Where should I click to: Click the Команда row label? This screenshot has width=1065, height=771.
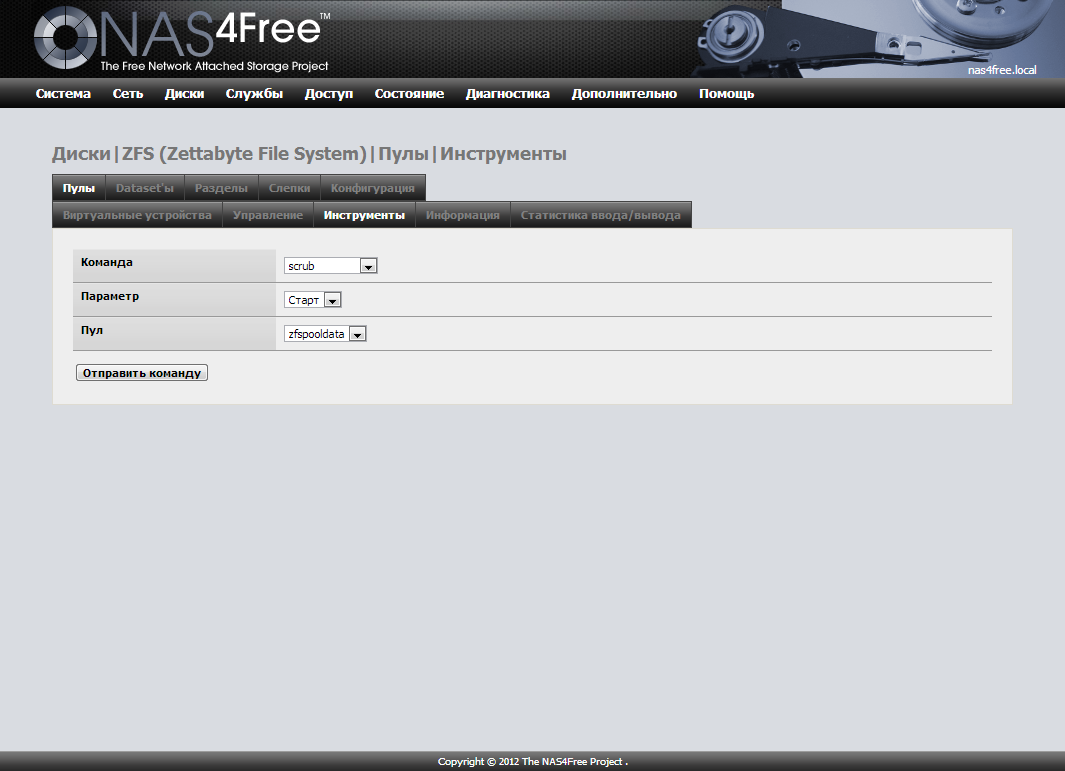click(107, 262)
